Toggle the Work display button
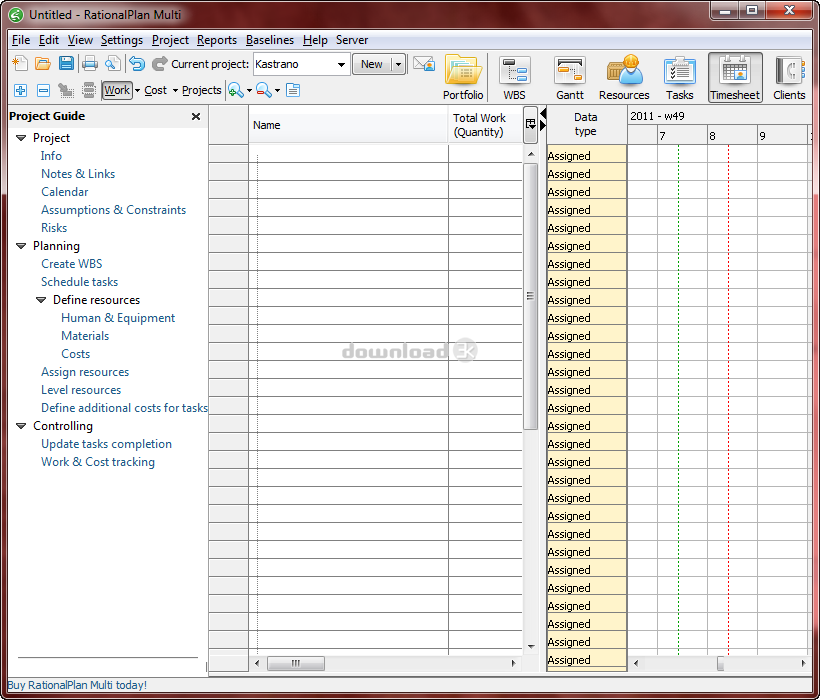 pos(117,90)
